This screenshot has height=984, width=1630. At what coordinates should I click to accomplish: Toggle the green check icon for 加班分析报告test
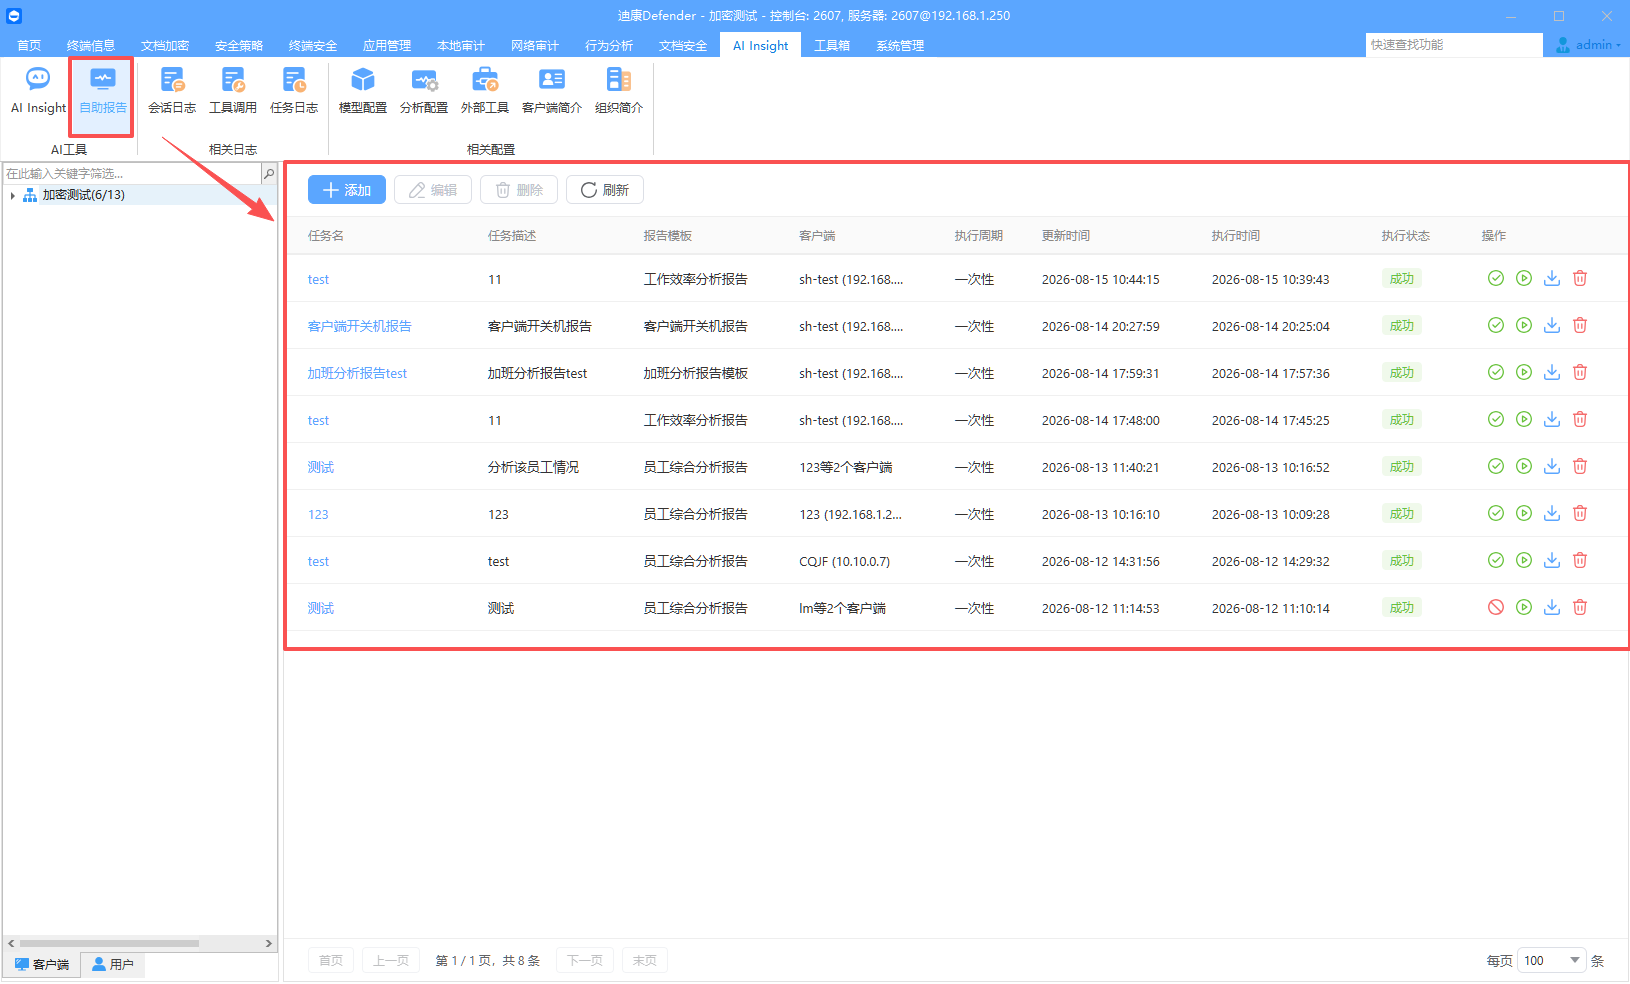click(1496, 372)
